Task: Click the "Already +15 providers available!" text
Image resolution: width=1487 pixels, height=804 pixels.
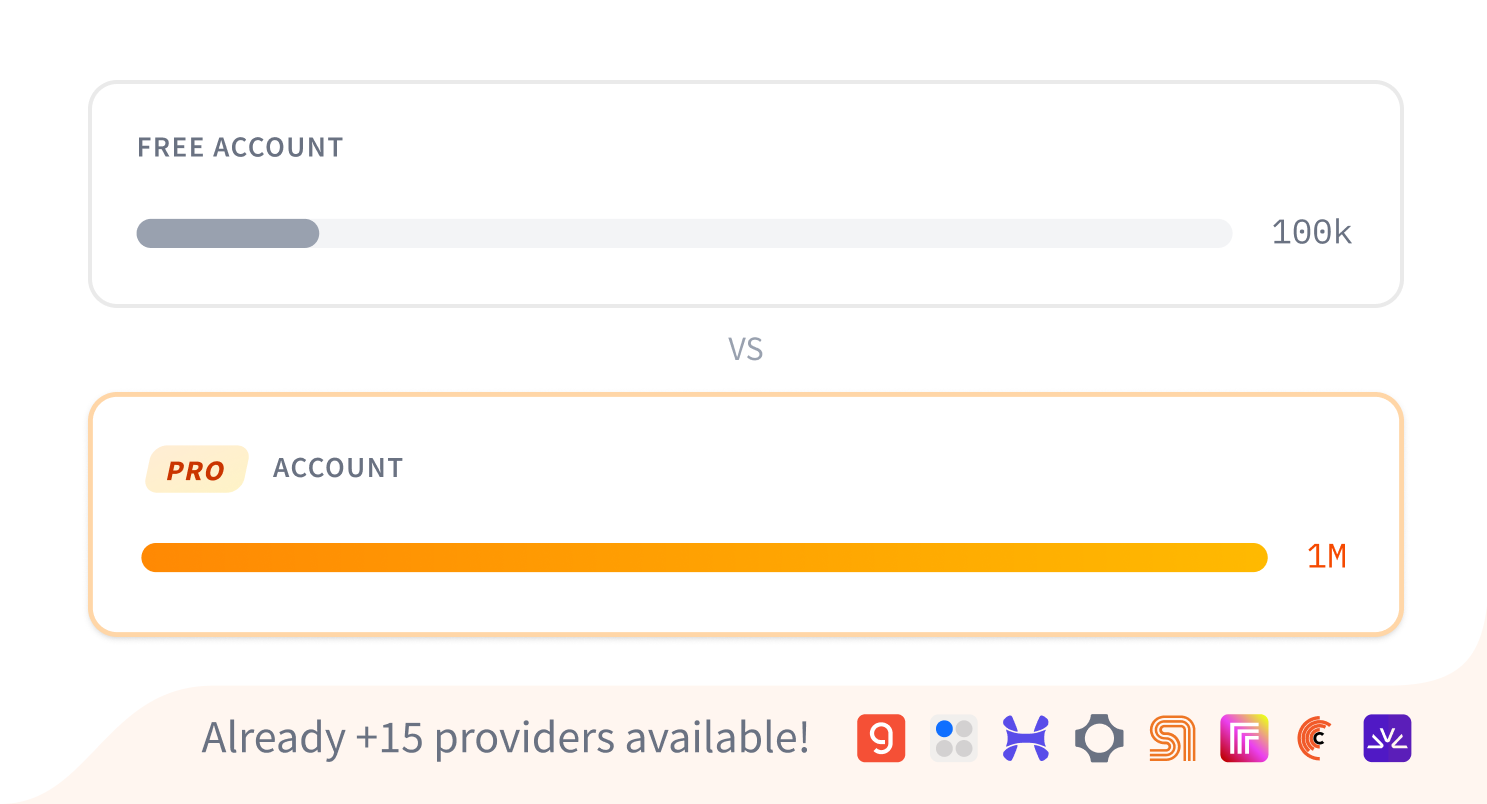Action: (x=505, y=738)
